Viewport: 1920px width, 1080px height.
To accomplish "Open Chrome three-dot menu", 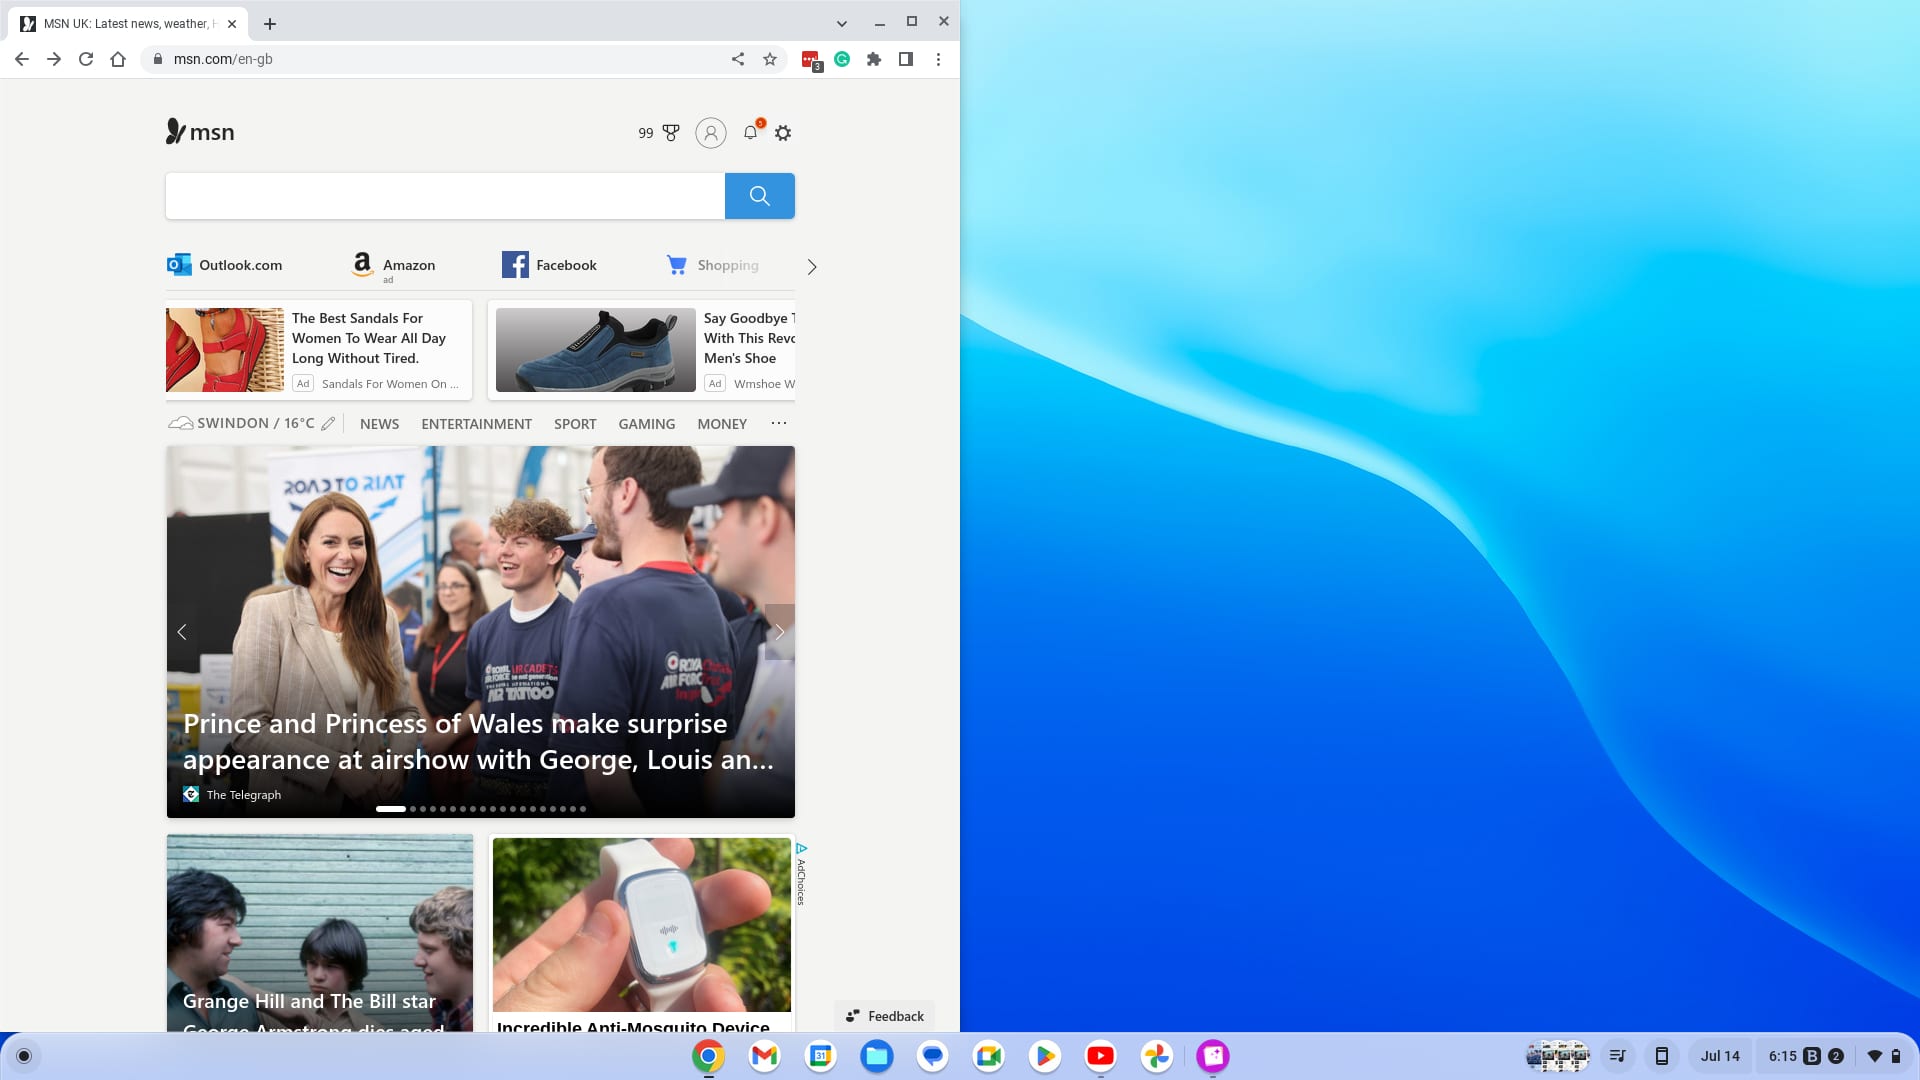I will 938,59.
